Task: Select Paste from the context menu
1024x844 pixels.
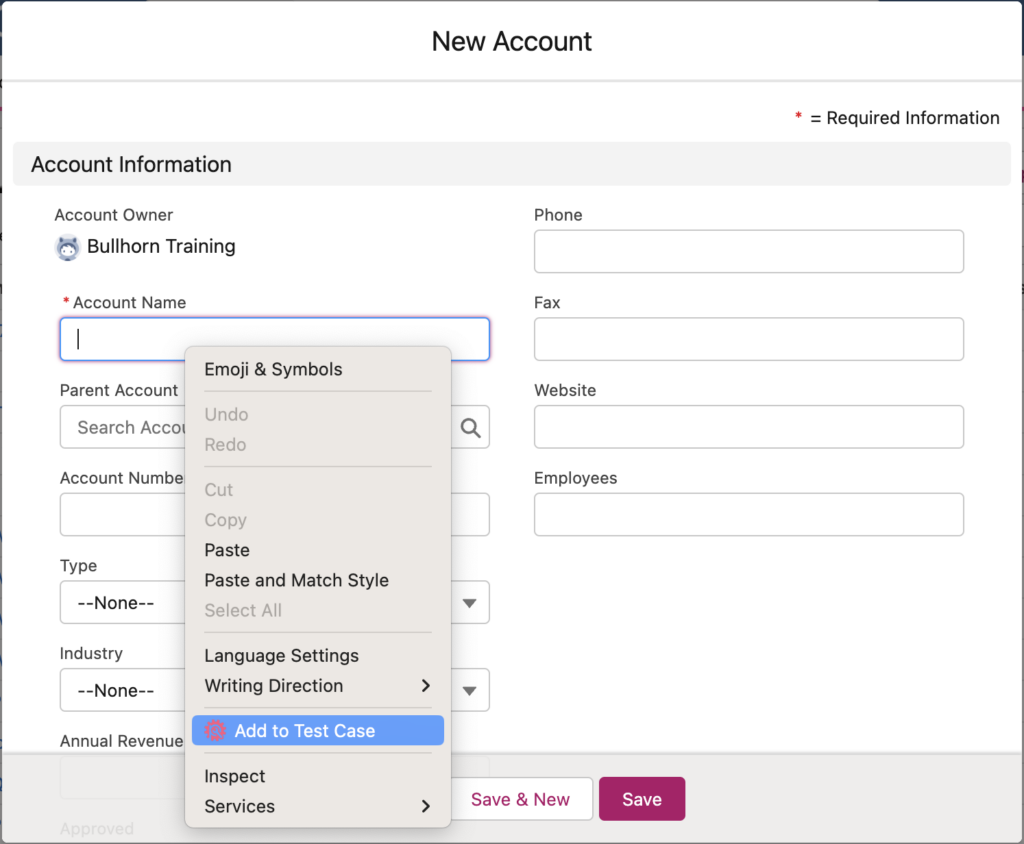Action: 226,550
